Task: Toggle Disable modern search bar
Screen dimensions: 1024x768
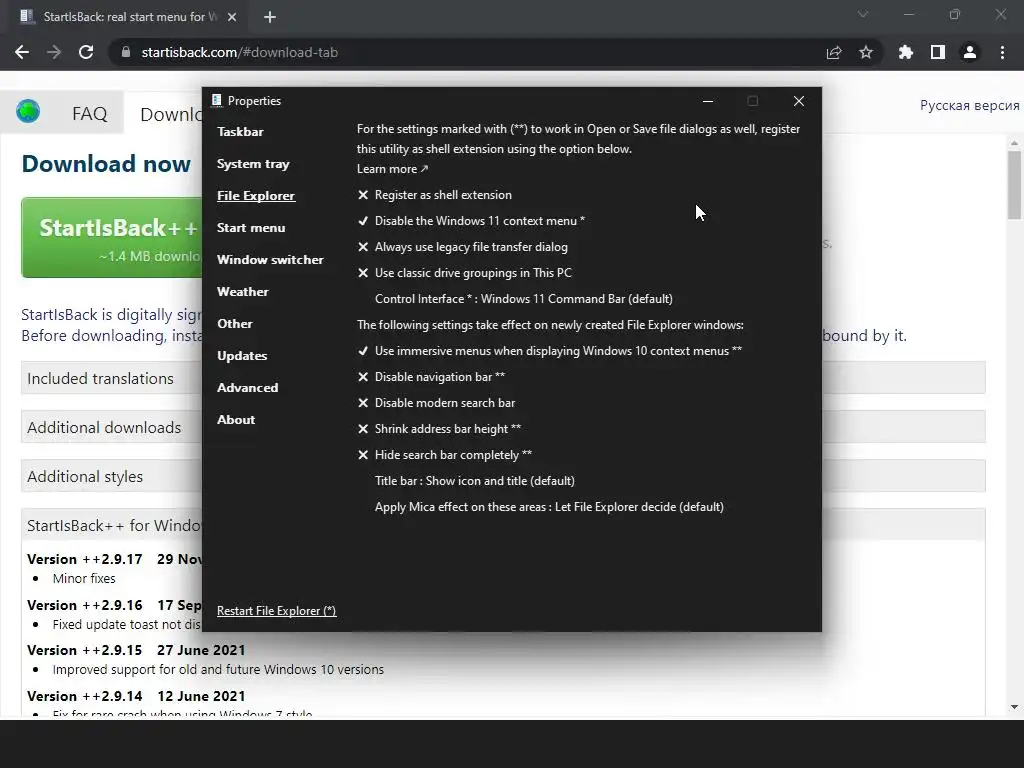Action: [436, 403]
